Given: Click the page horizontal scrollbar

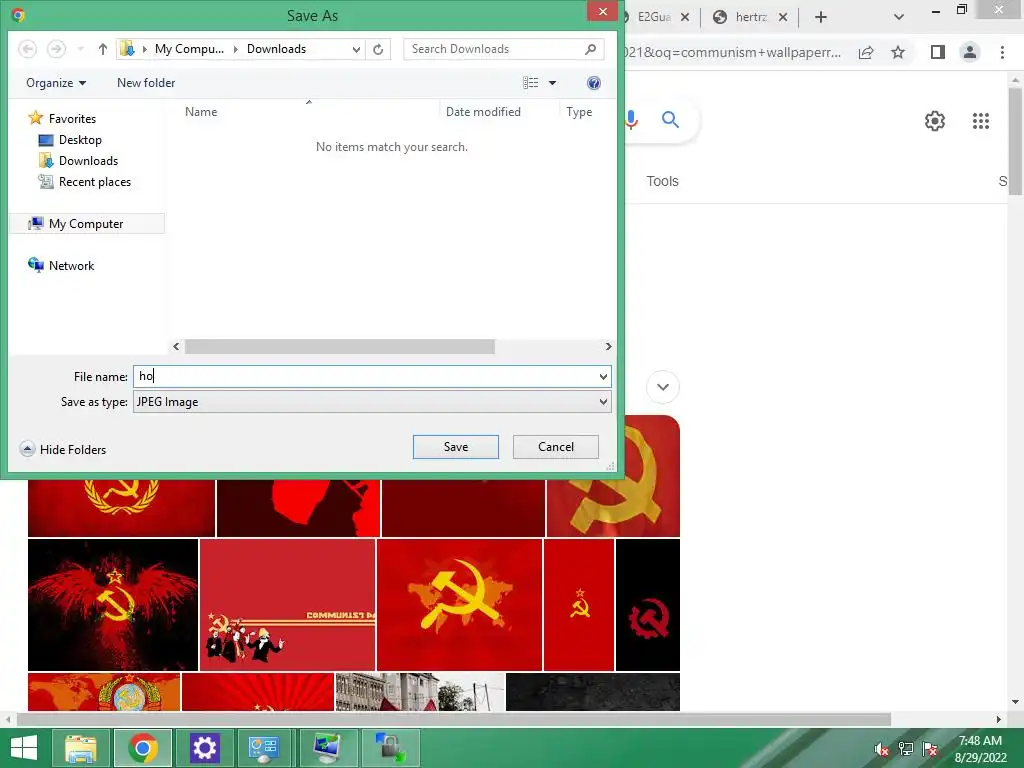Looking at the screenshot, I should coord(454,719).
